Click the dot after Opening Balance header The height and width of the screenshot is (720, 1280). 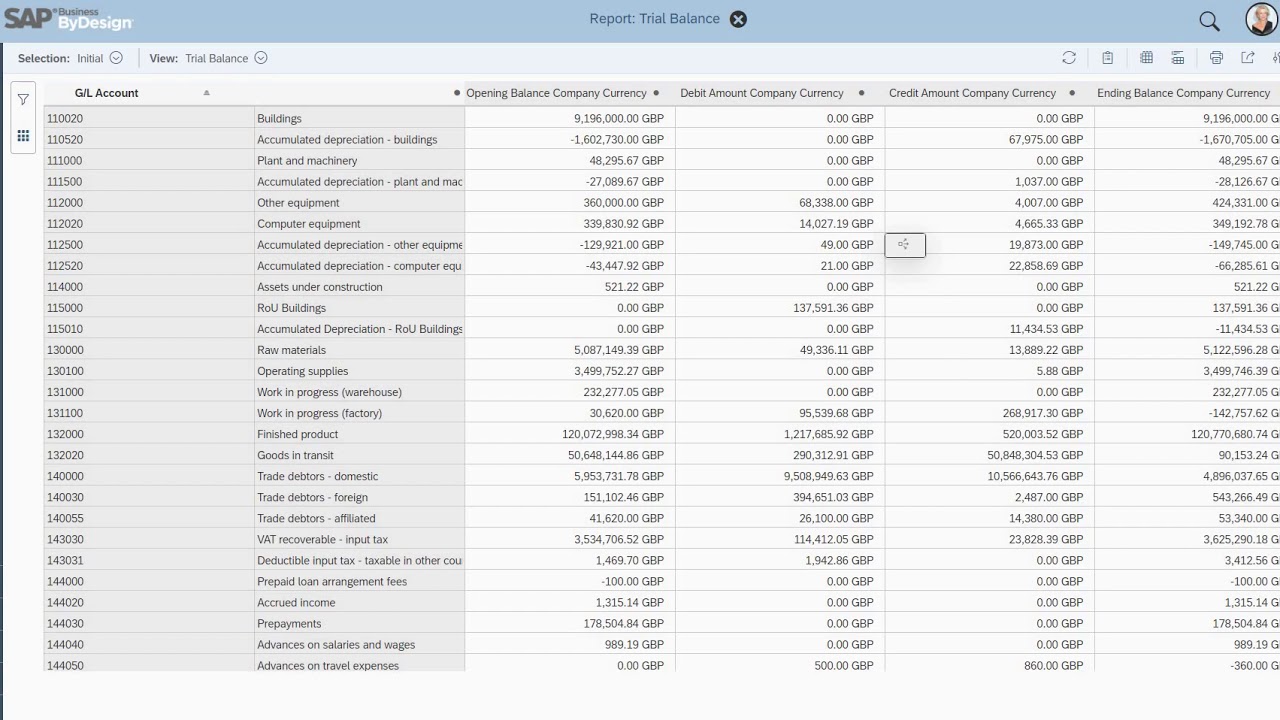(656, 93)
